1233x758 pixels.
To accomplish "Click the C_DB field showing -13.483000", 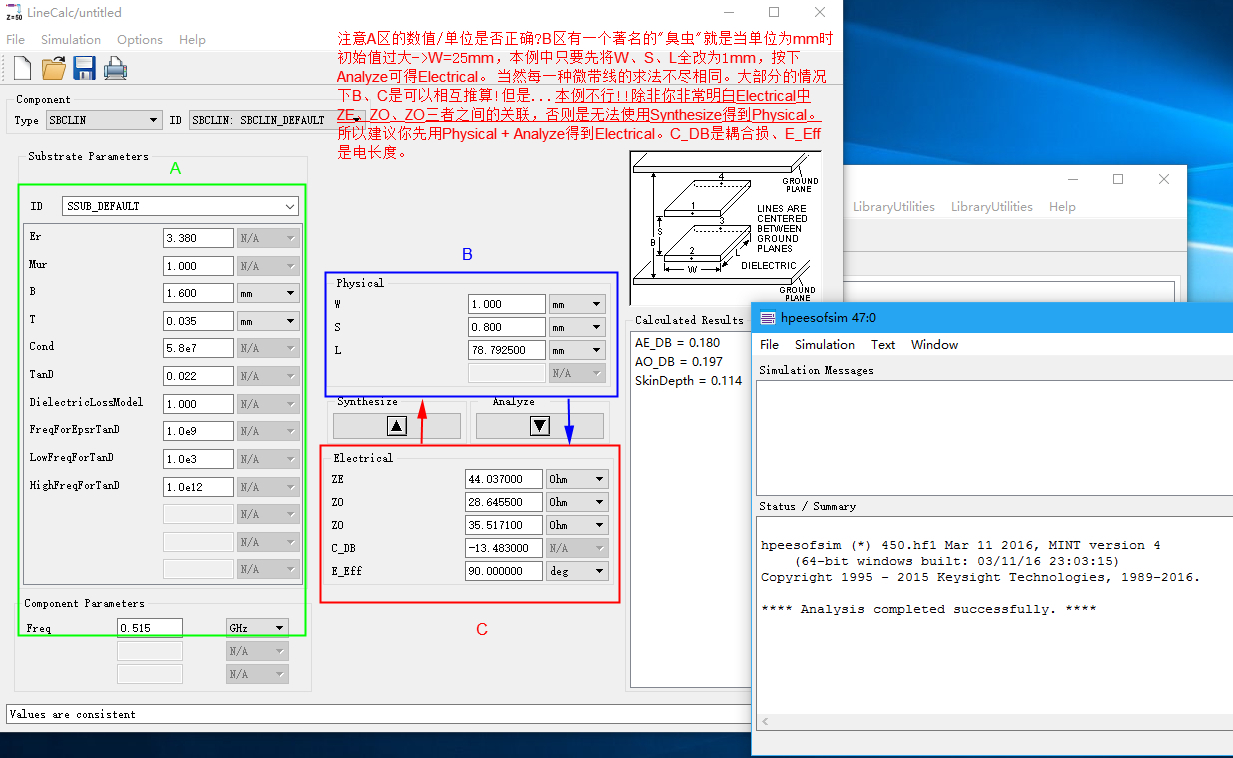I will [x=504, y=548].
